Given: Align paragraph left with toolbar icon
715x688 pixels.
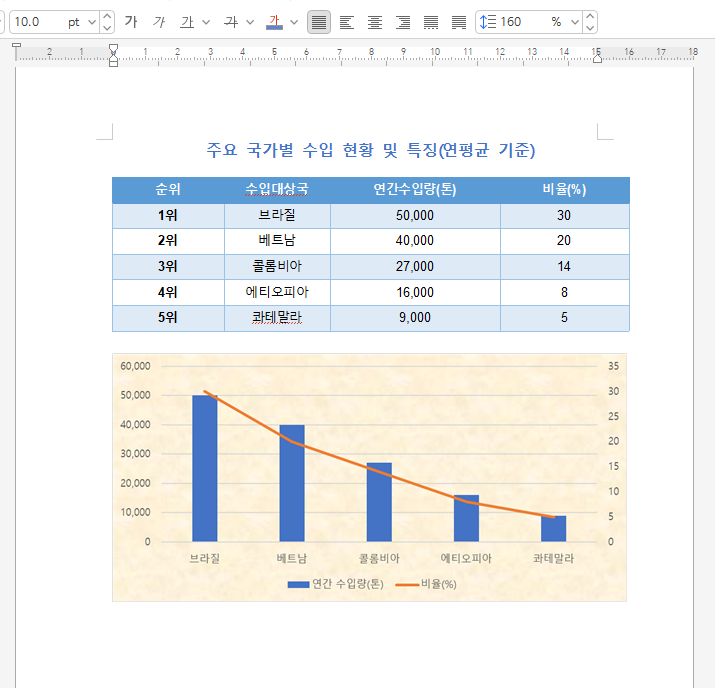Looking at the screenshot, I should 347,22.
